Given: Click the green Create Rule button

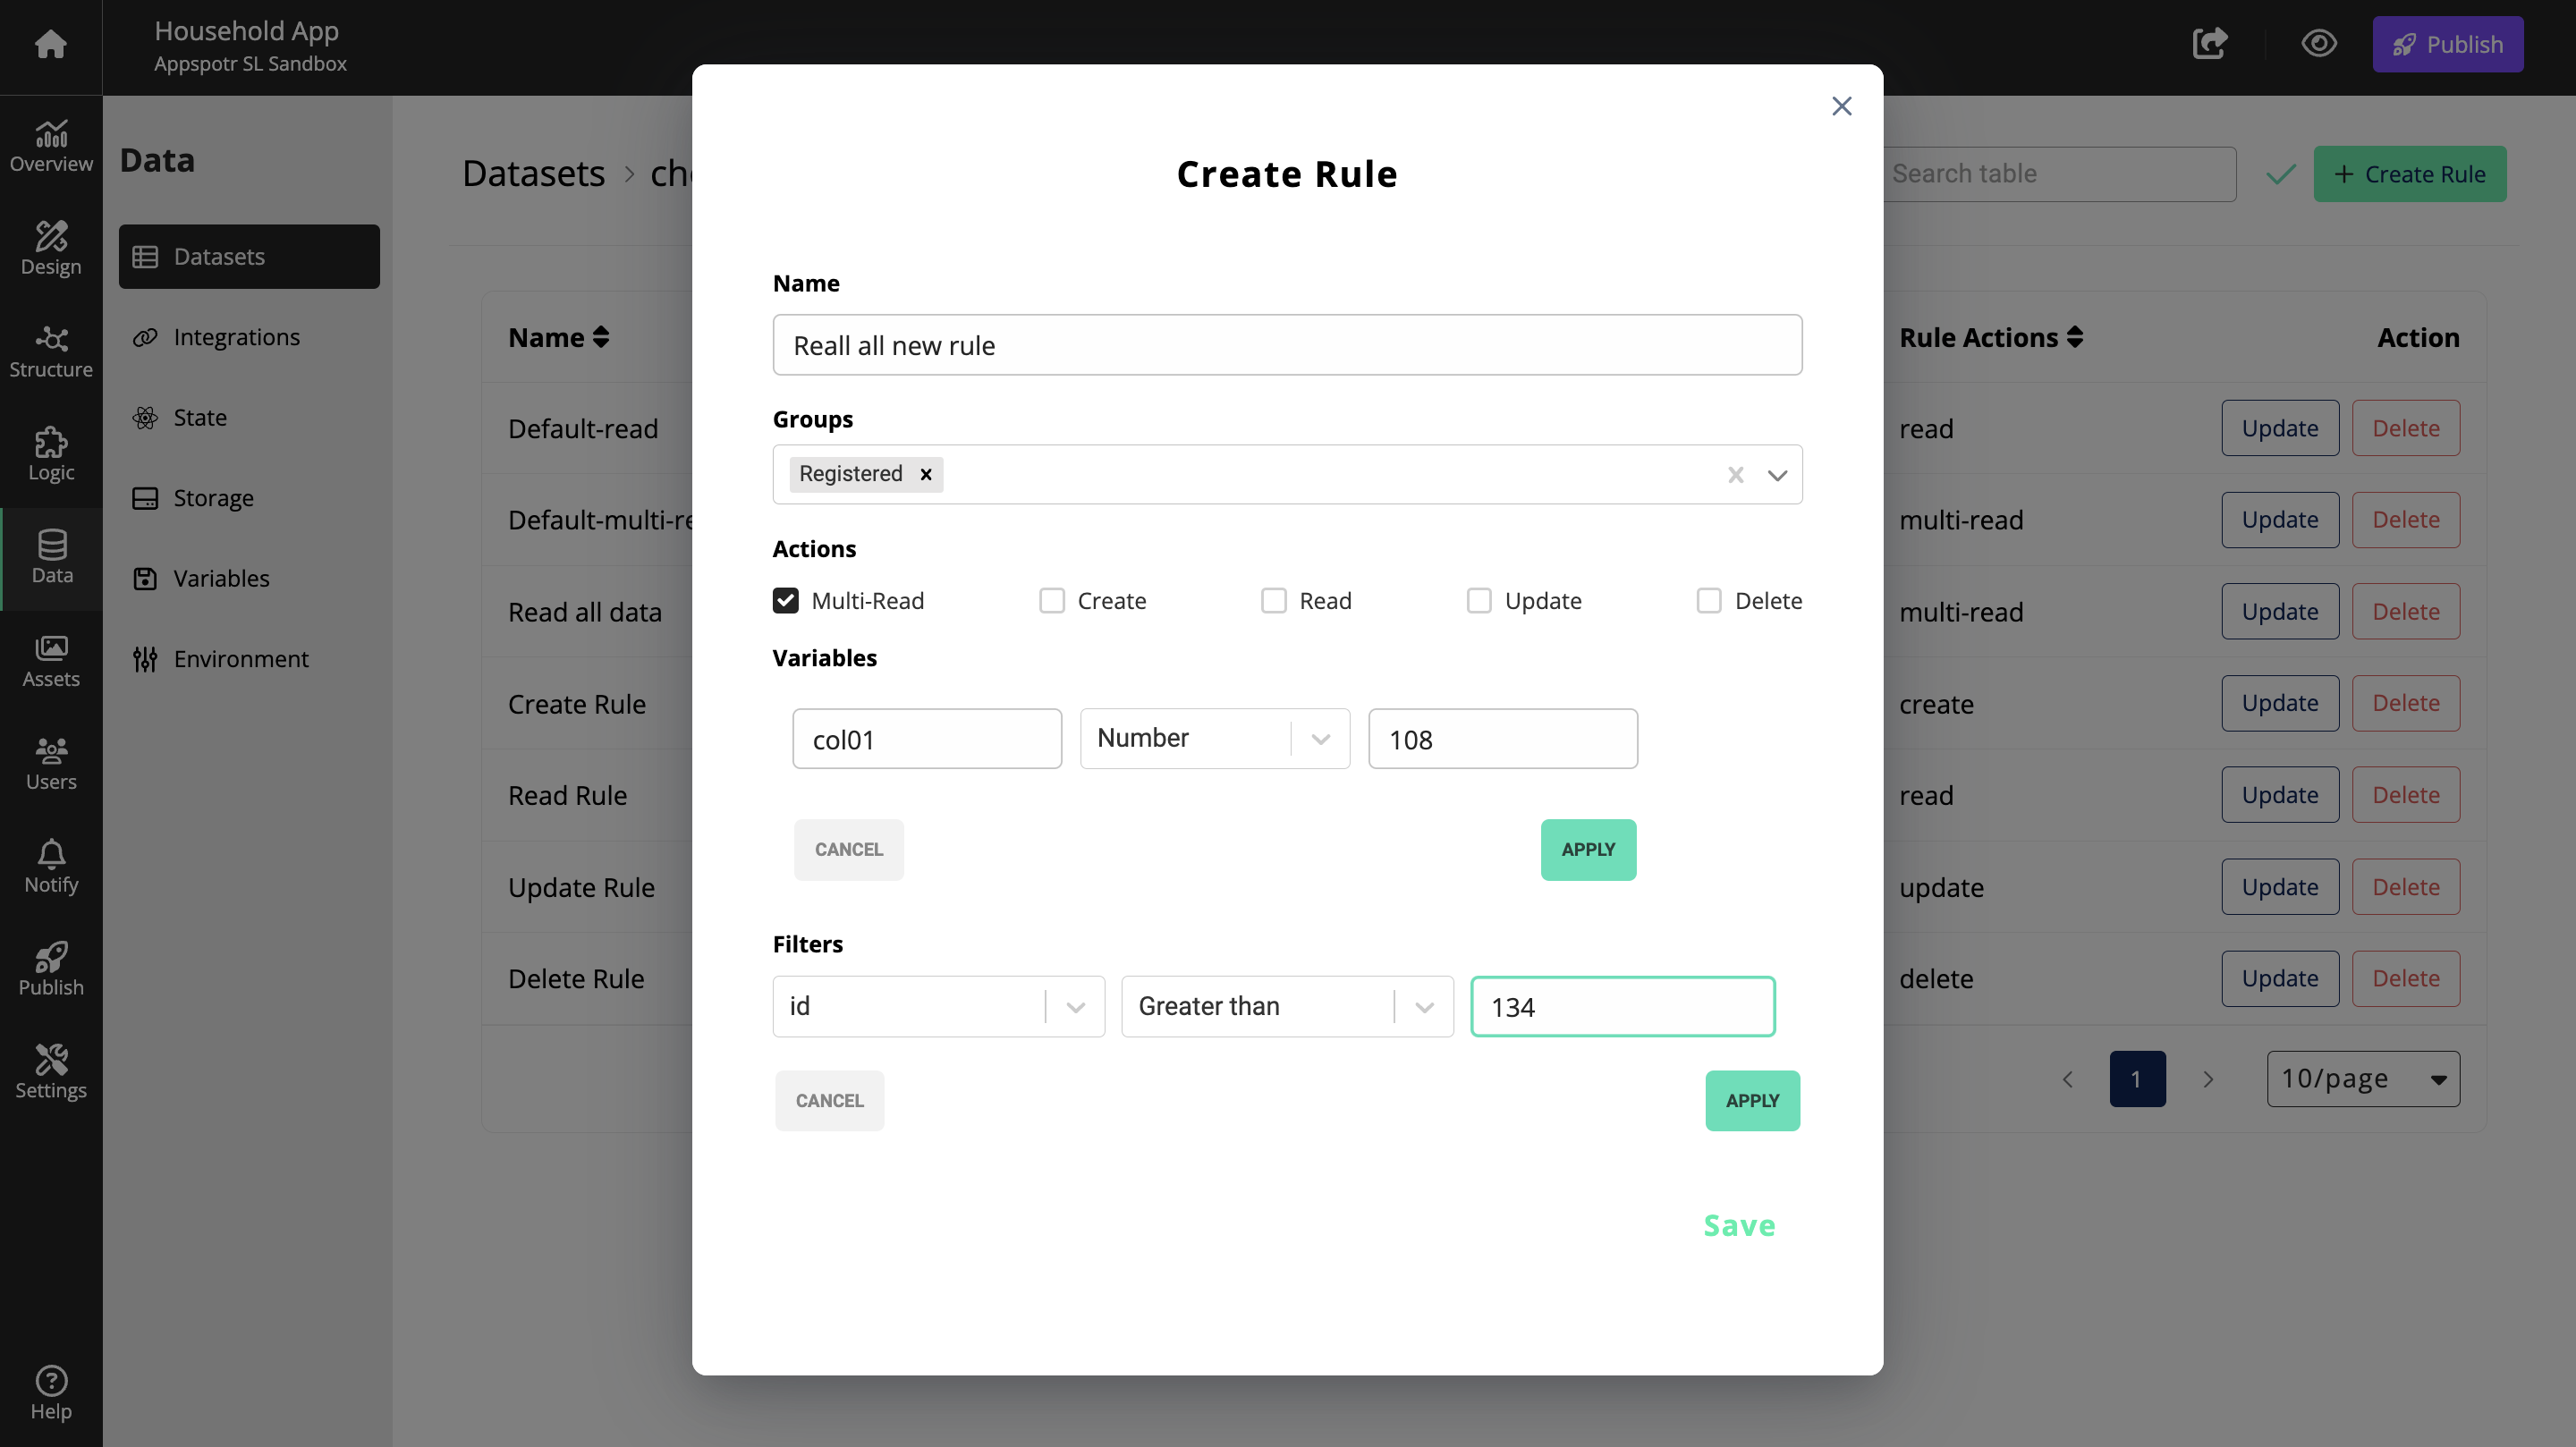Looking at the screenshot, I should pos(2409,175).
